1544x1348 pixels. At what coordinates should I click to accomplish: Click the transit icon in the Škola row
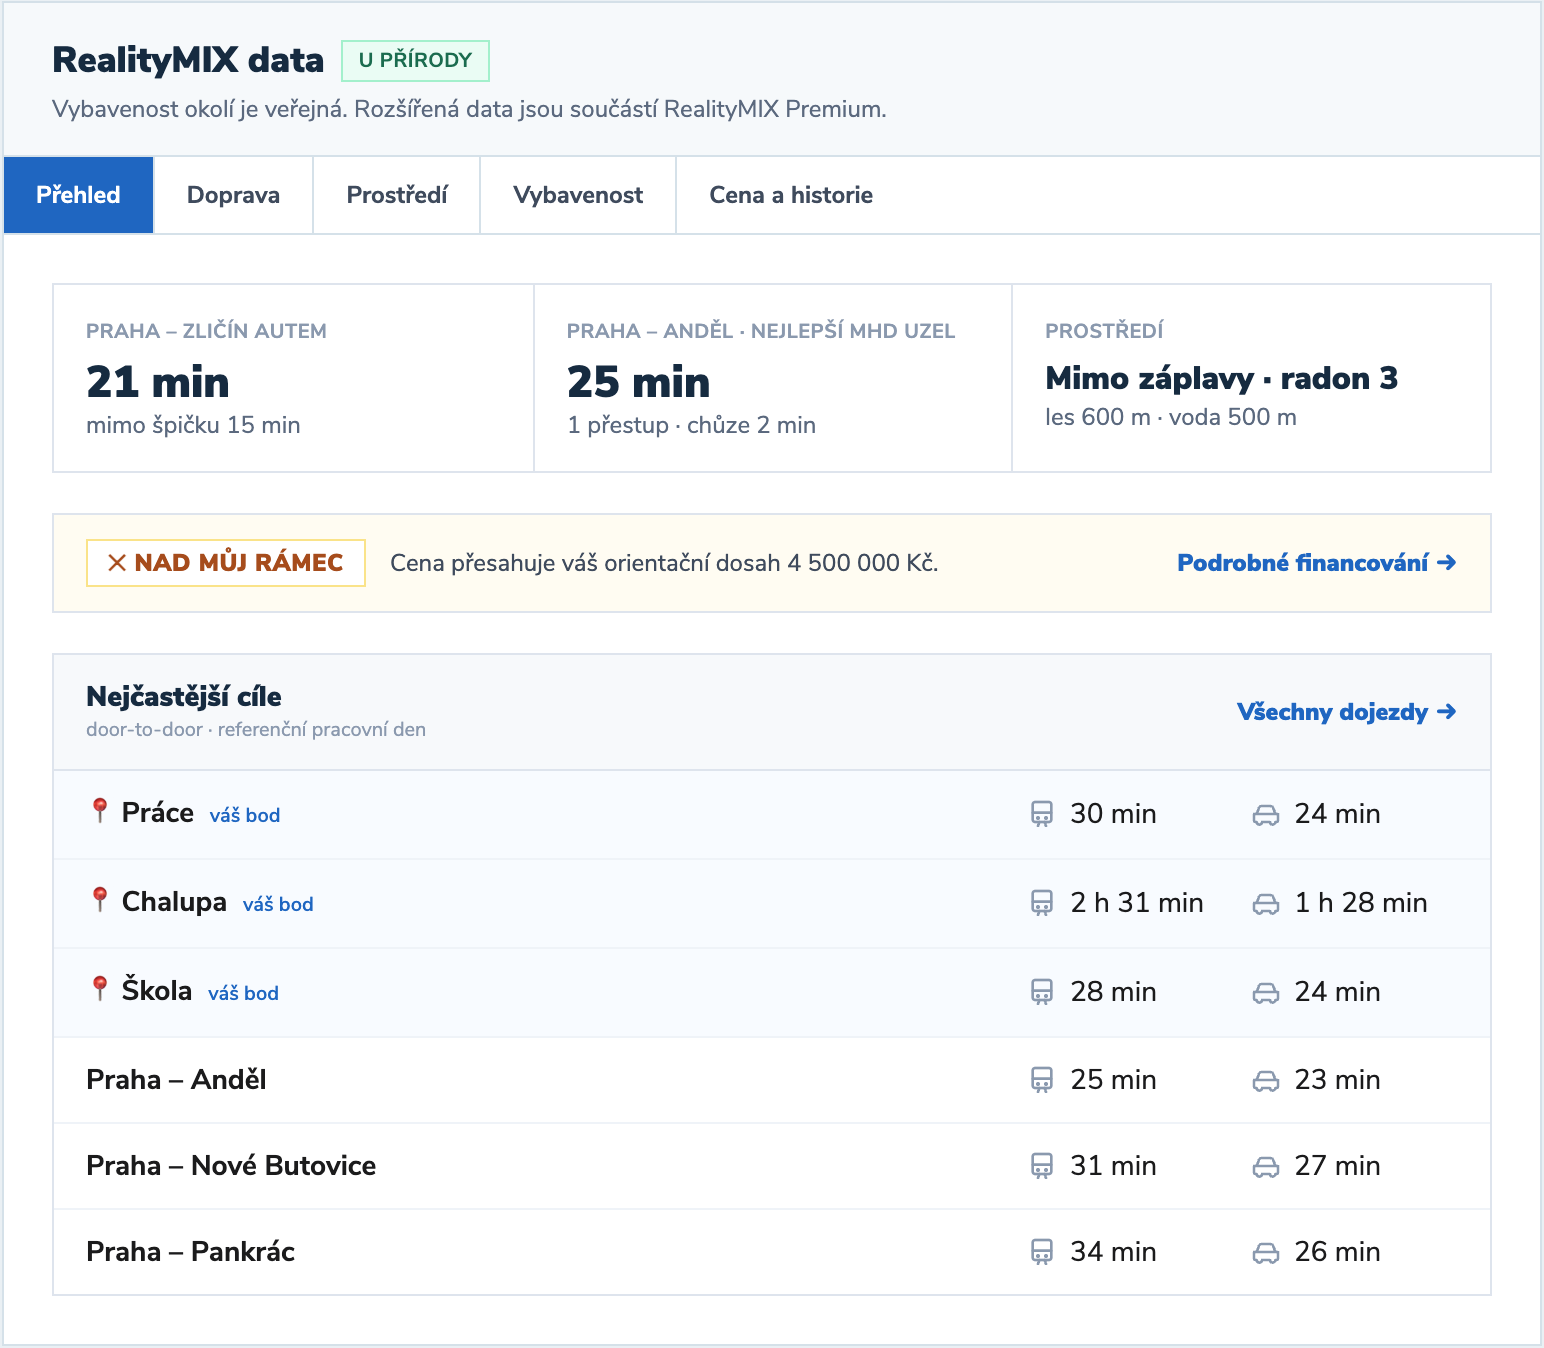(x=1041, y=992)
